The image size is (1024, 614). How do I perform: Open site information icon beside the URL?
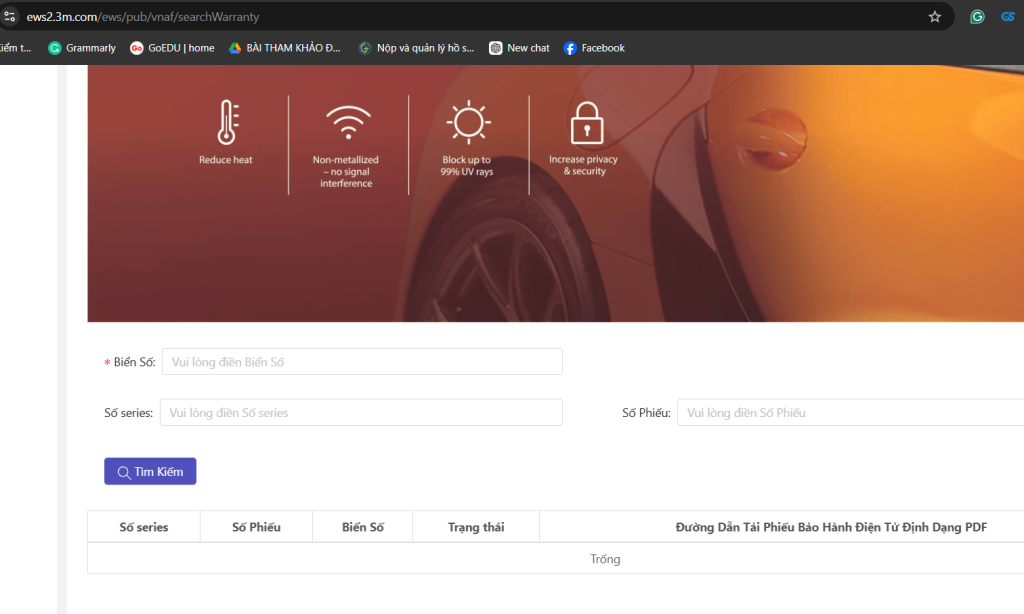(x=10, y=17)
